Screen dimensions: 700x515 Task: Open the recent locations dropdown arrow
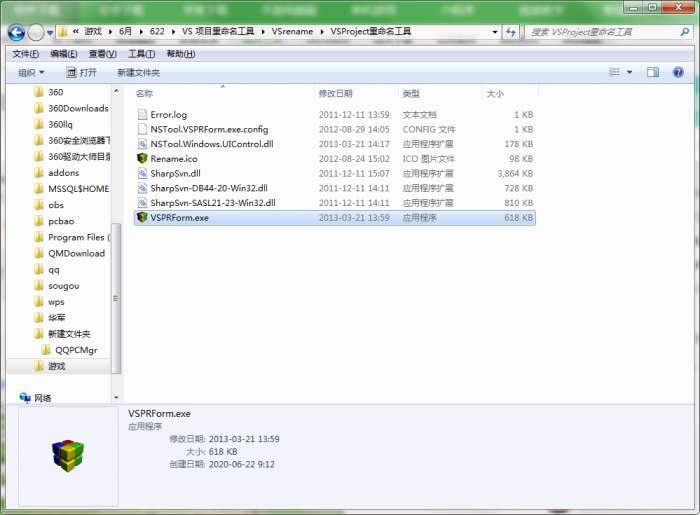pyautogui.click(x=50, y=33)
